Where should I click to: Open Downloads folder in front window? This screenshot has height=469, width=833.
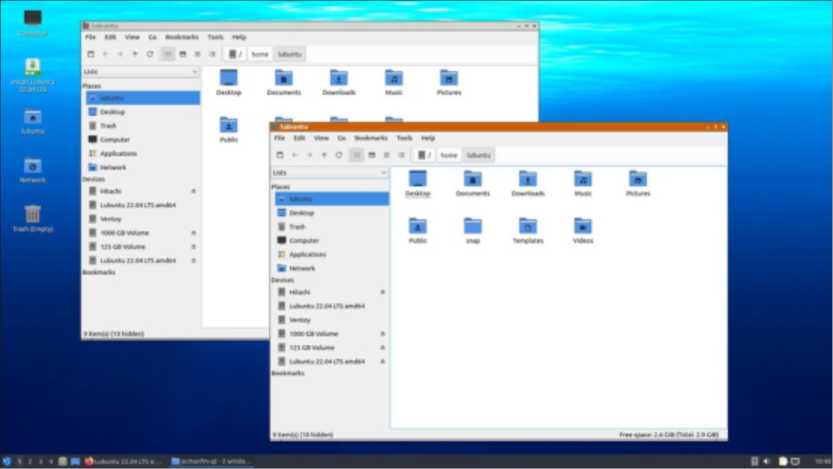click(x=528, y=183)
